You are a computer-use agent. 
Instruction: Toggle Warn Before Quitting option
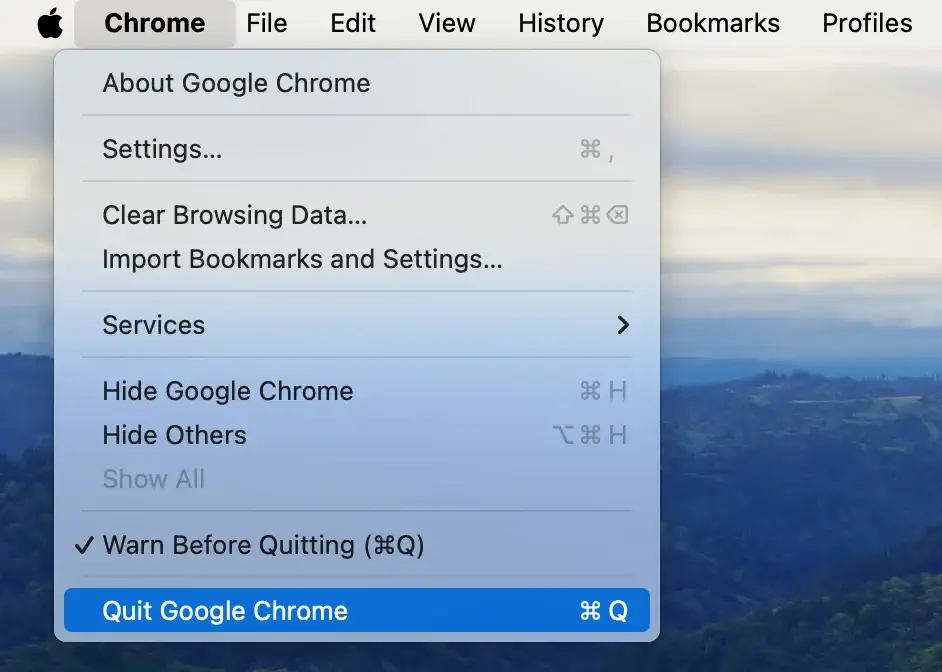tap(357, 545)
